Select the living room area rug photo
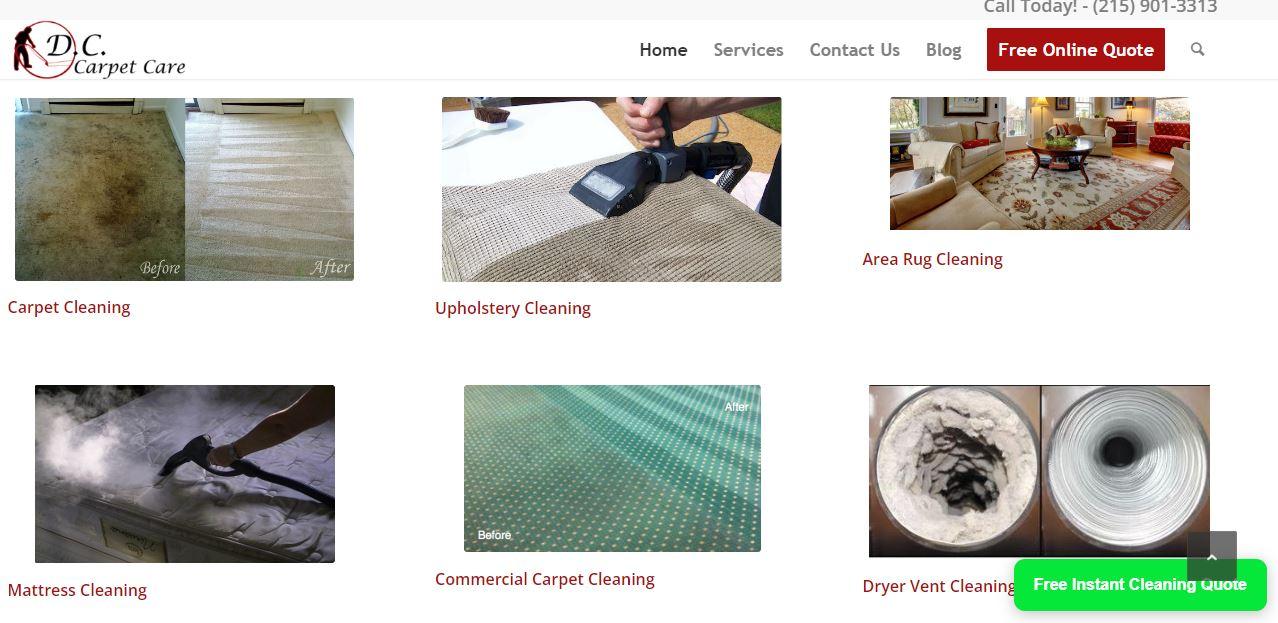 (x=1040, y=163)
